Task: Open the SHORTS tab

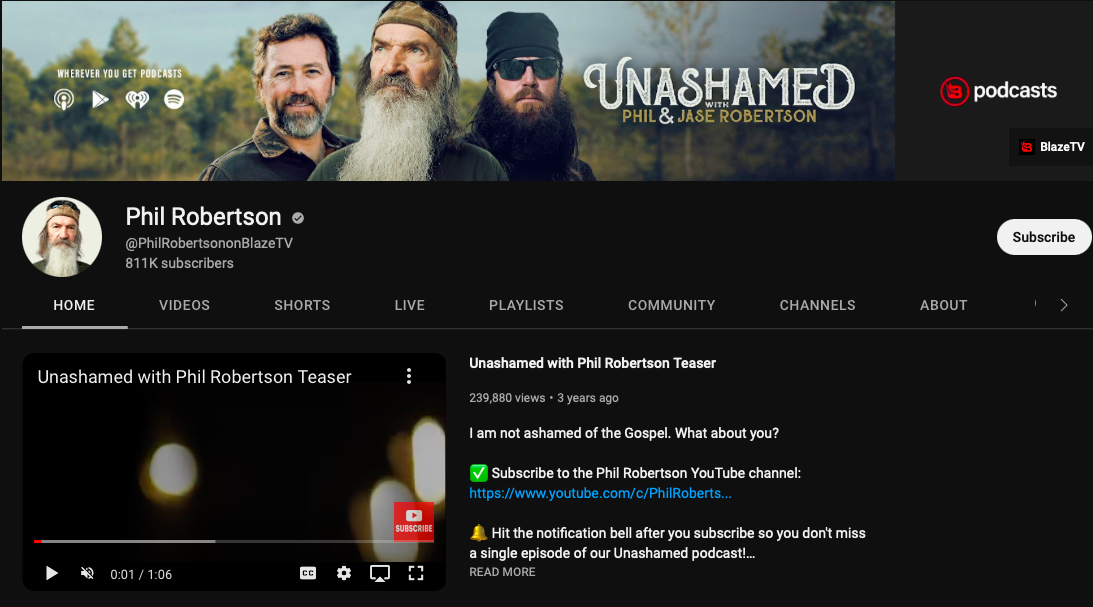Action: pyautogui.click(x=302, y=305)
